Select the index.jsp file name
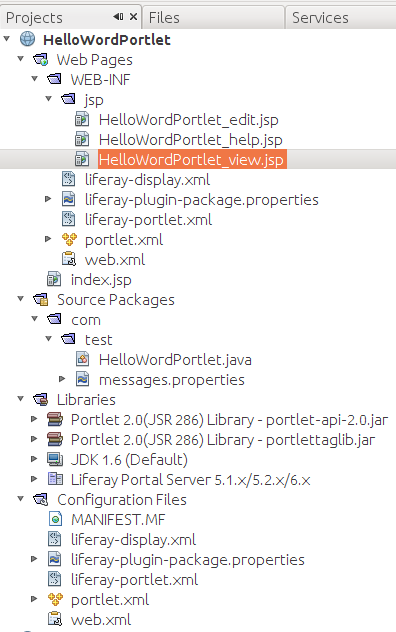 (x=101, y=280)
